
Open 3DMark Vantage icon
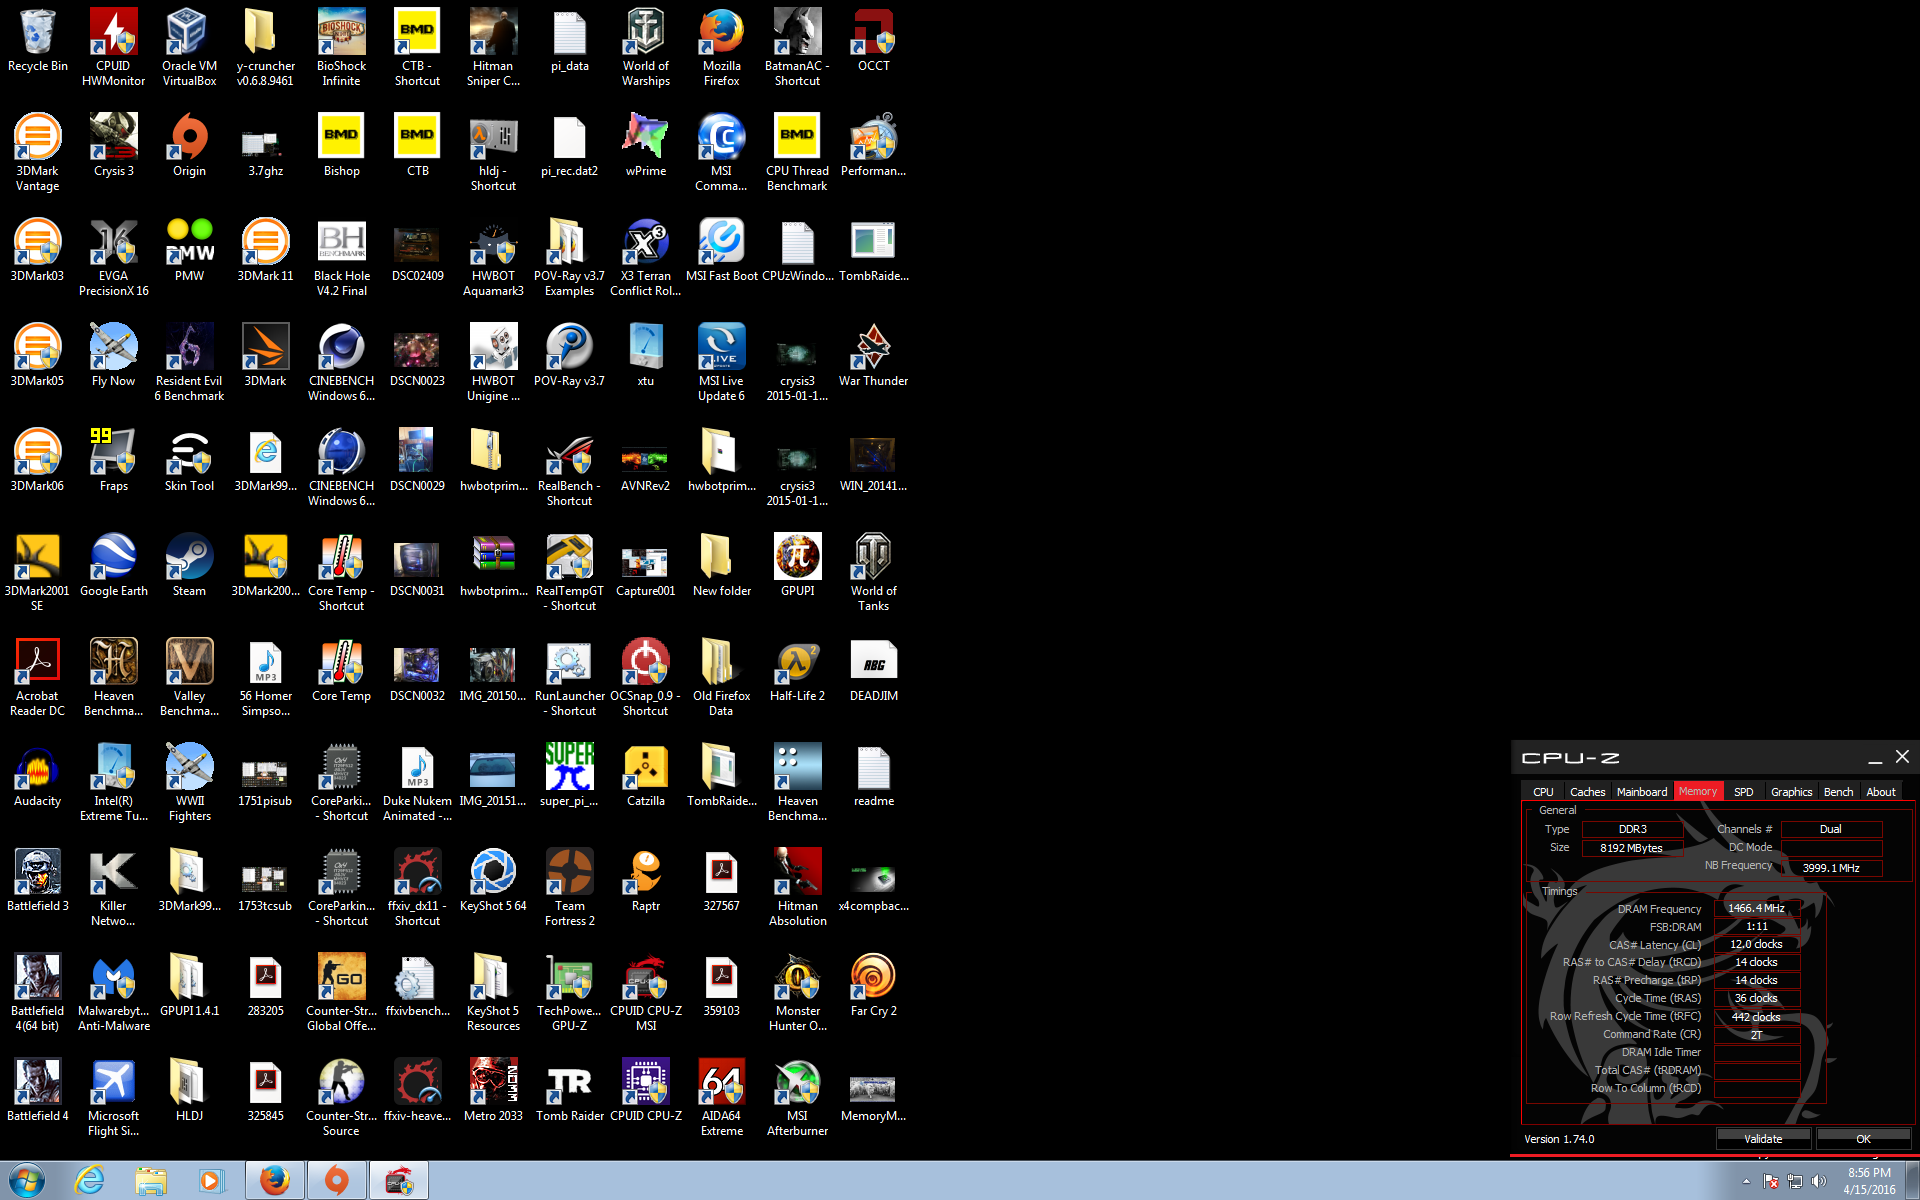[37, 152]
